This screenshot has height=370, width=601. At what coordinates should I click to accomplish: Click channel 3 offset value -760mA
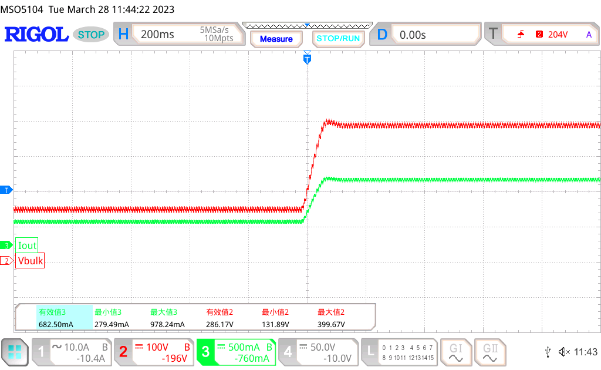click(x=251, y=358)
